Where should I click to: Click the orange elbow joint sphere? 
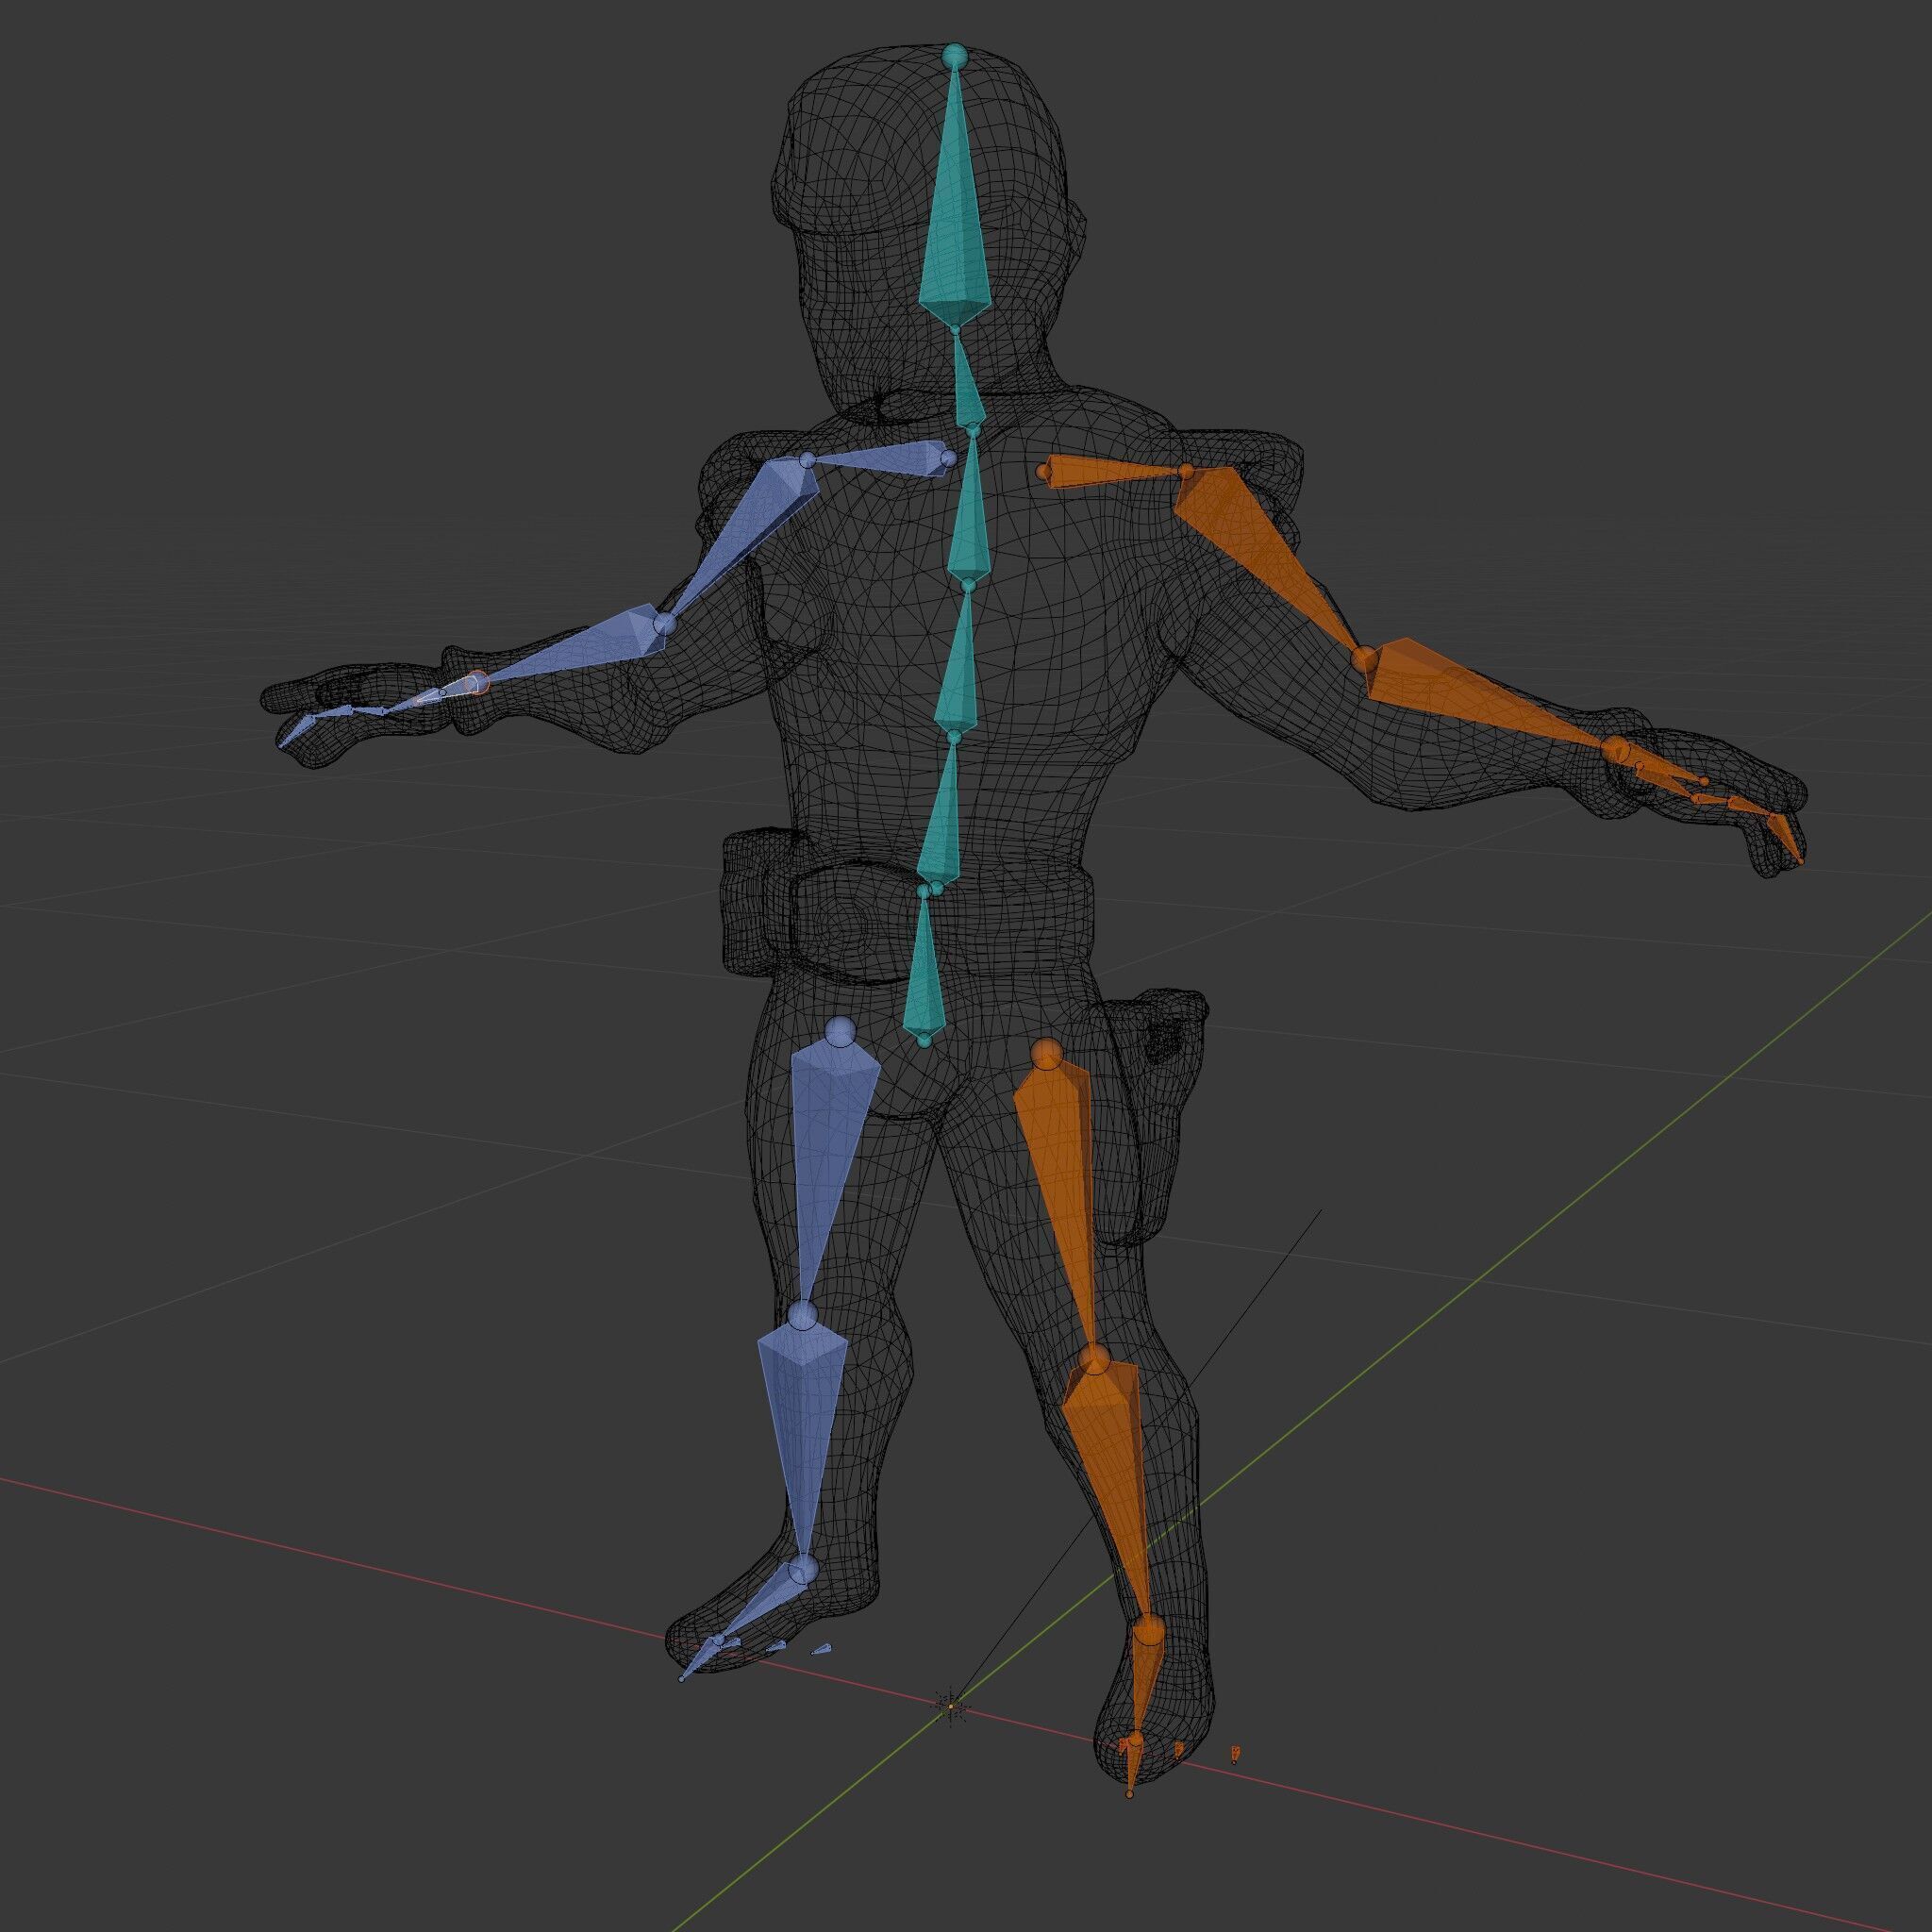point(1364,658)
